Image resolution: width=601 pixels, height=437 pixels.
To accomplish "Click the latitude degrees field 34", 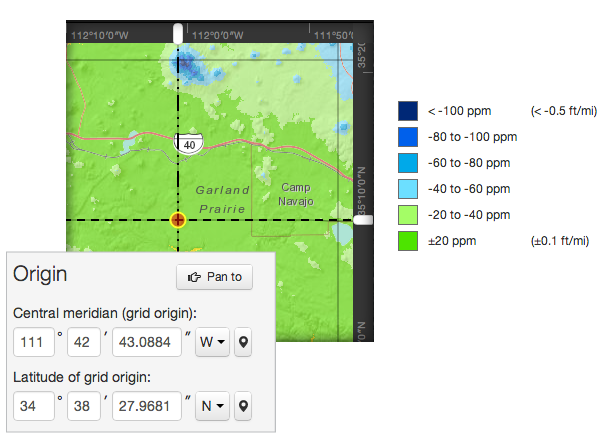I will (x=34, y=406).
